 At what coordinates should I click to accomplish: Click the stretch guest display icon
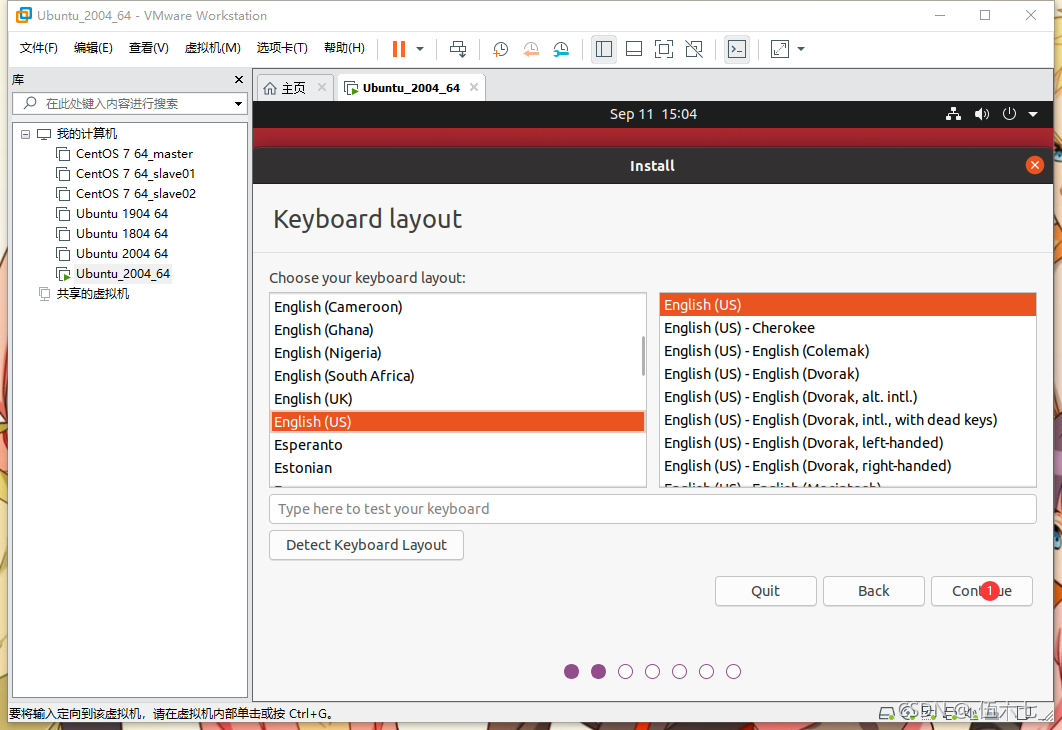pyautogui.click(x=780, y=49)
